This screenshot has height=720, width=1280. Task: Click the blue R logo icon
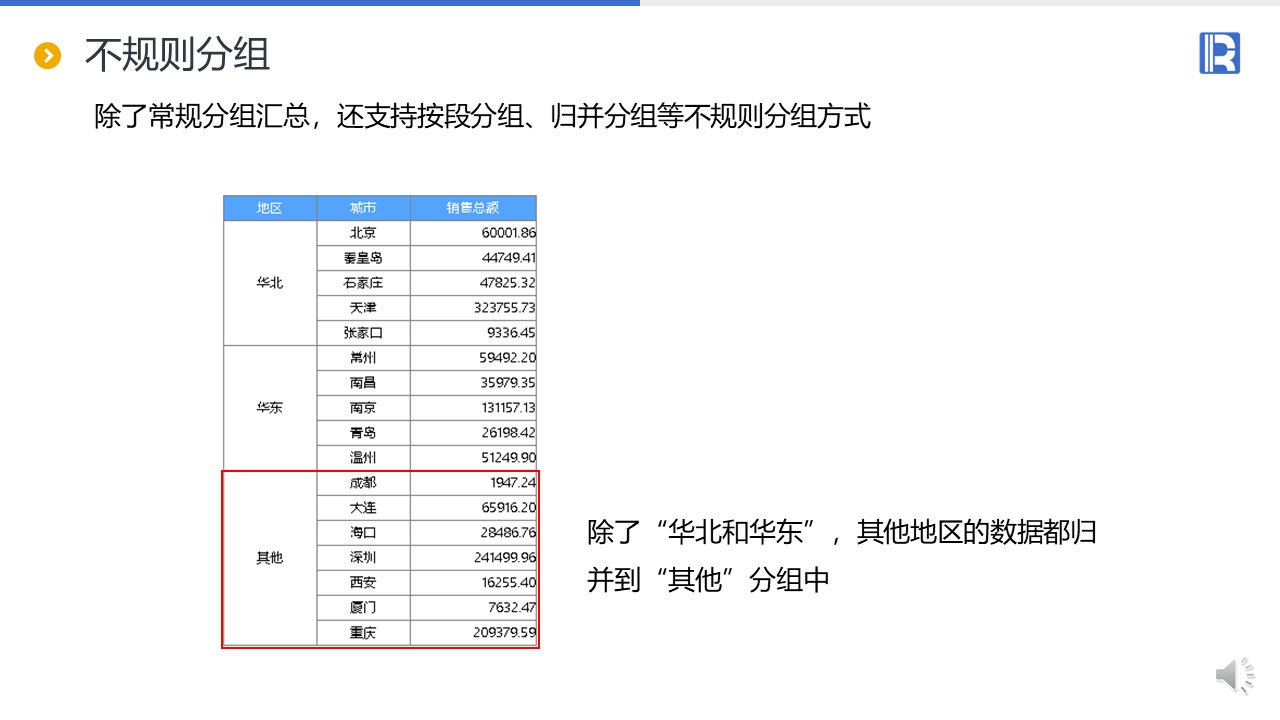pos(1219,53)
